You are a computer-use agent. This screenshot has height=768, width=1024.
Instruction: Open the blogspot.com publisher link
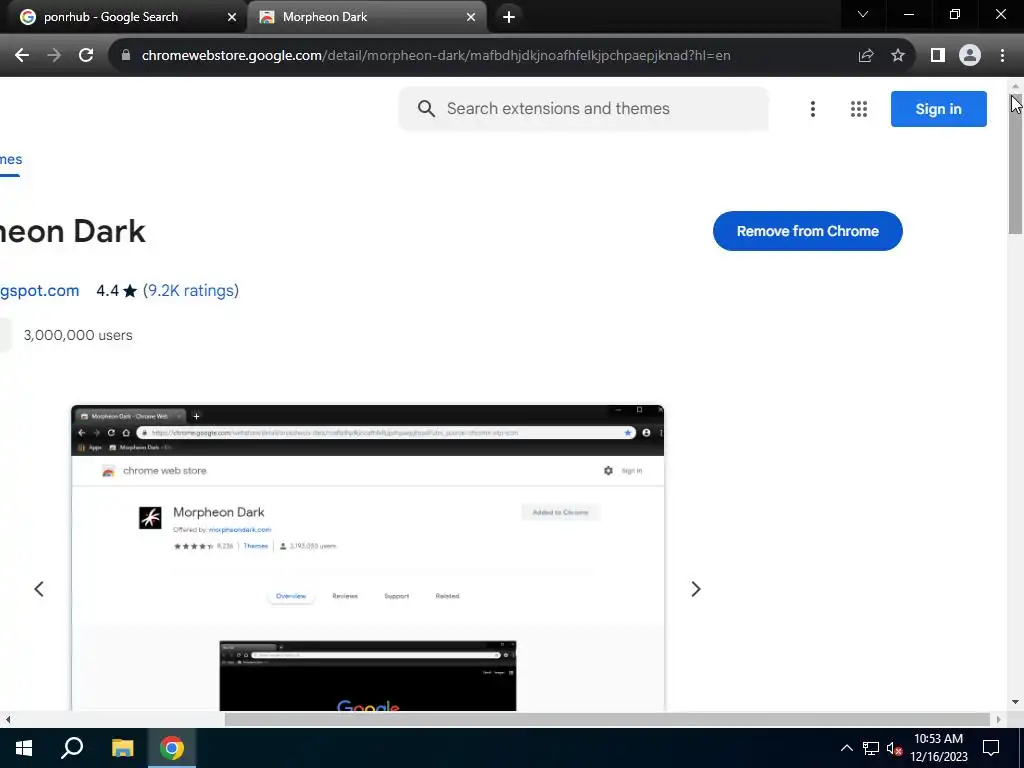[x=39, y=291]
